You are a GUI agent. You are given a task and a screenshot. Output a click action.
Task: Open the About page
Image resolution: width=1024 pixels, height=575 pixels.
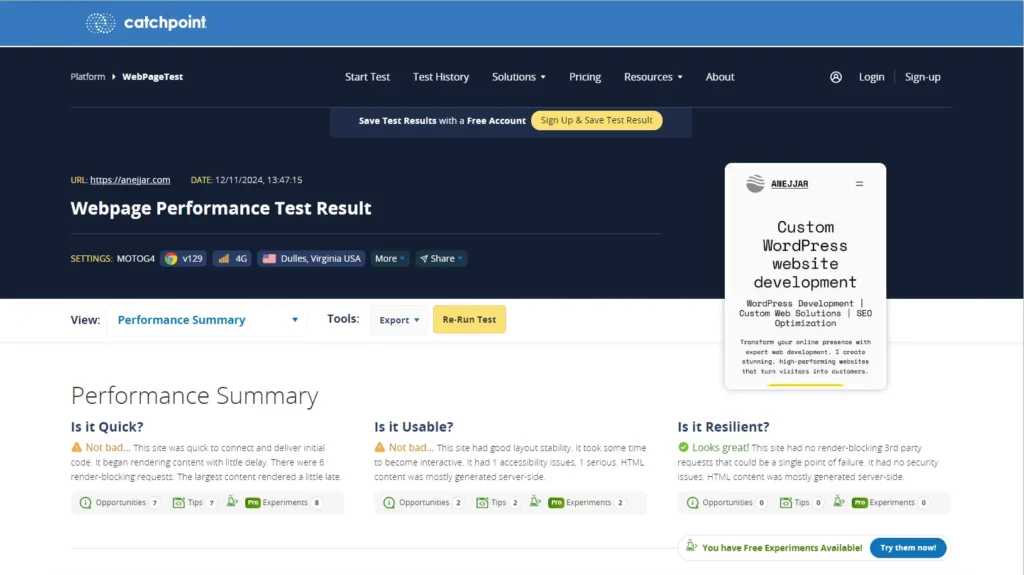click(x=720, y=77)
